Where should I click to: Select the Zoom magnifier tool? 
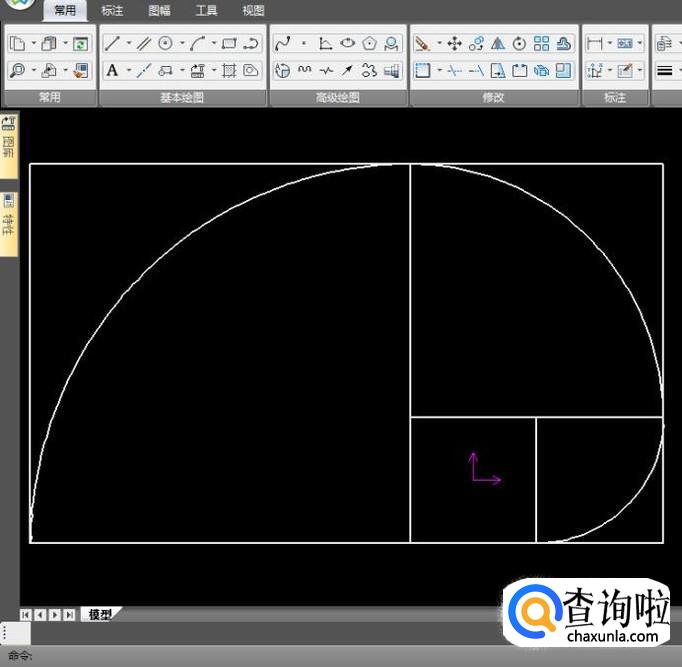(x=17, y=71)
